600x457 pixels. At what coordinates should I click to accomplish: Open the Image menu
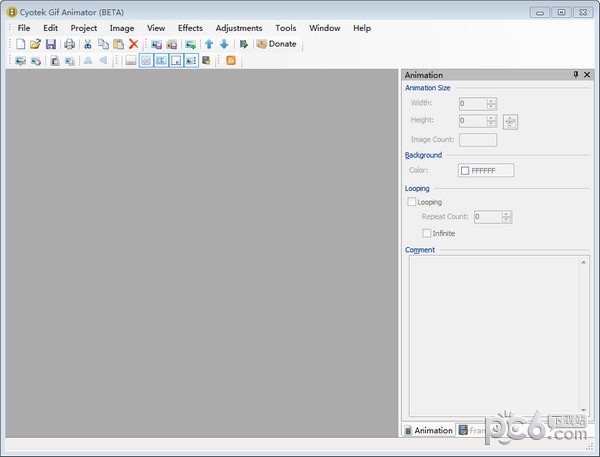122,28
